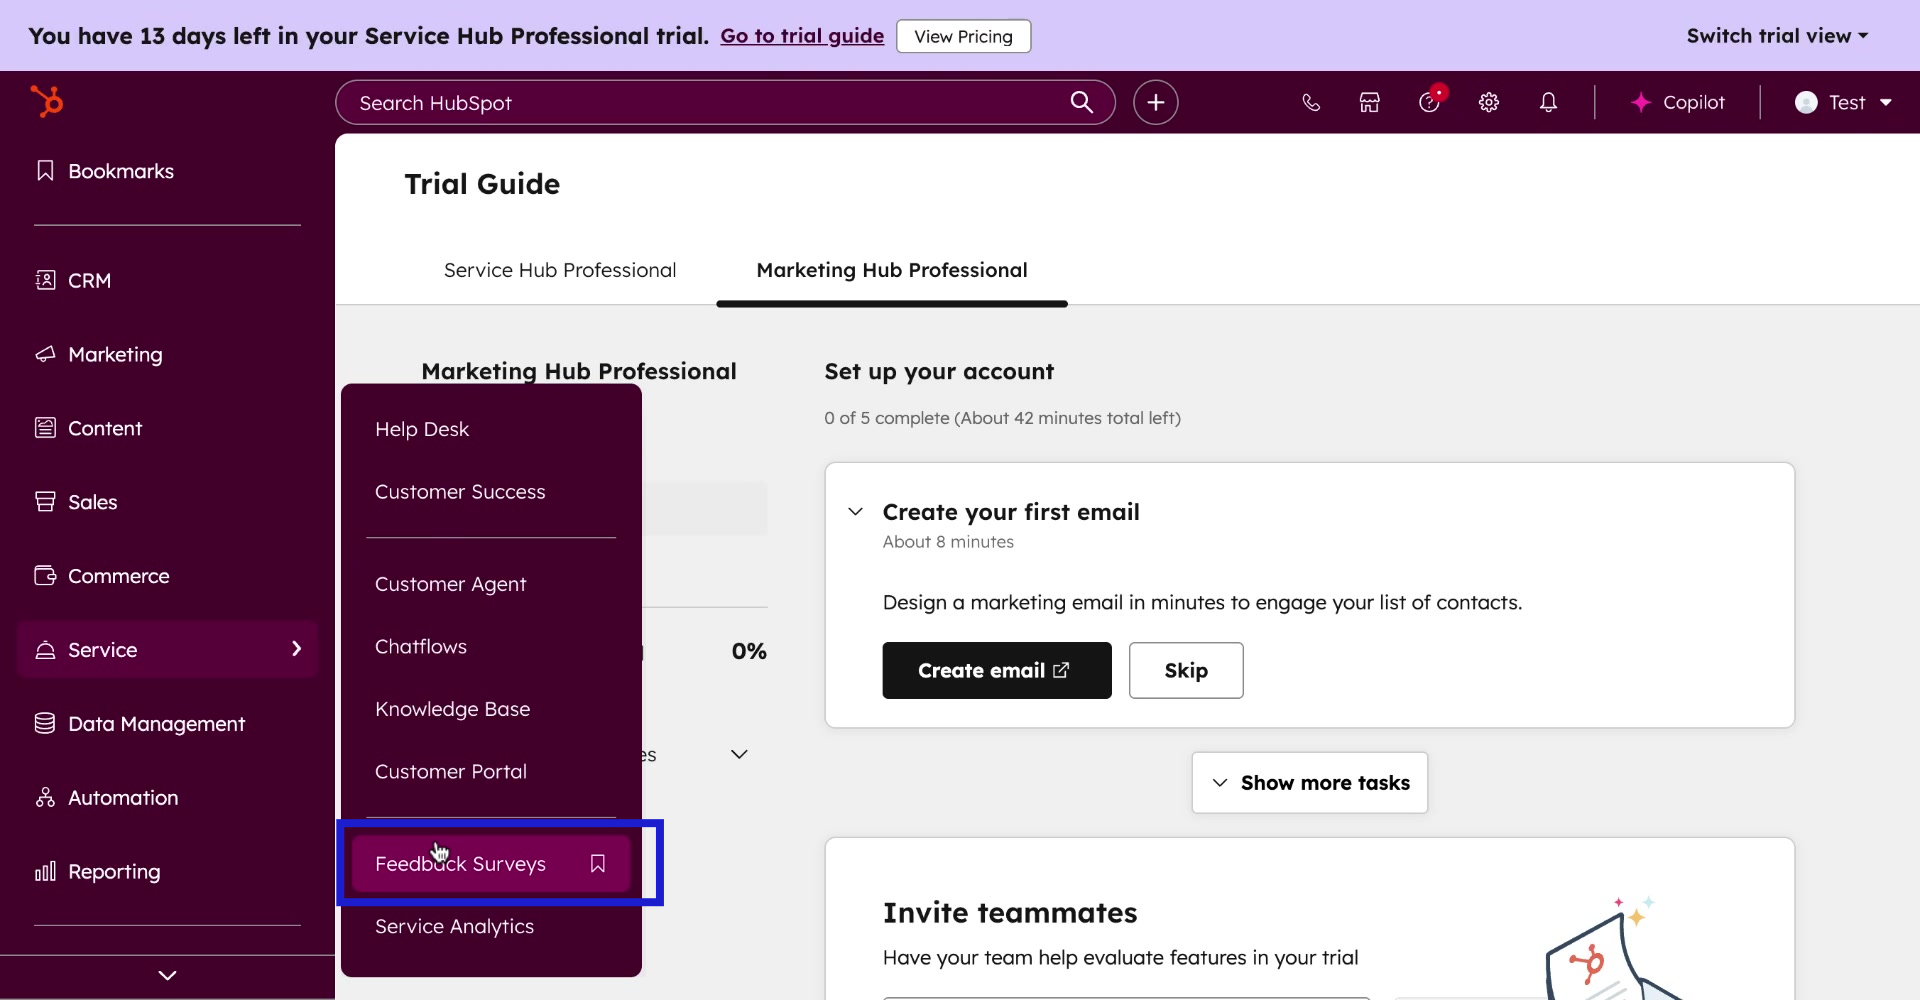
Task: Choose Help Desk in the Service submenu
Action: pos(421,429)
